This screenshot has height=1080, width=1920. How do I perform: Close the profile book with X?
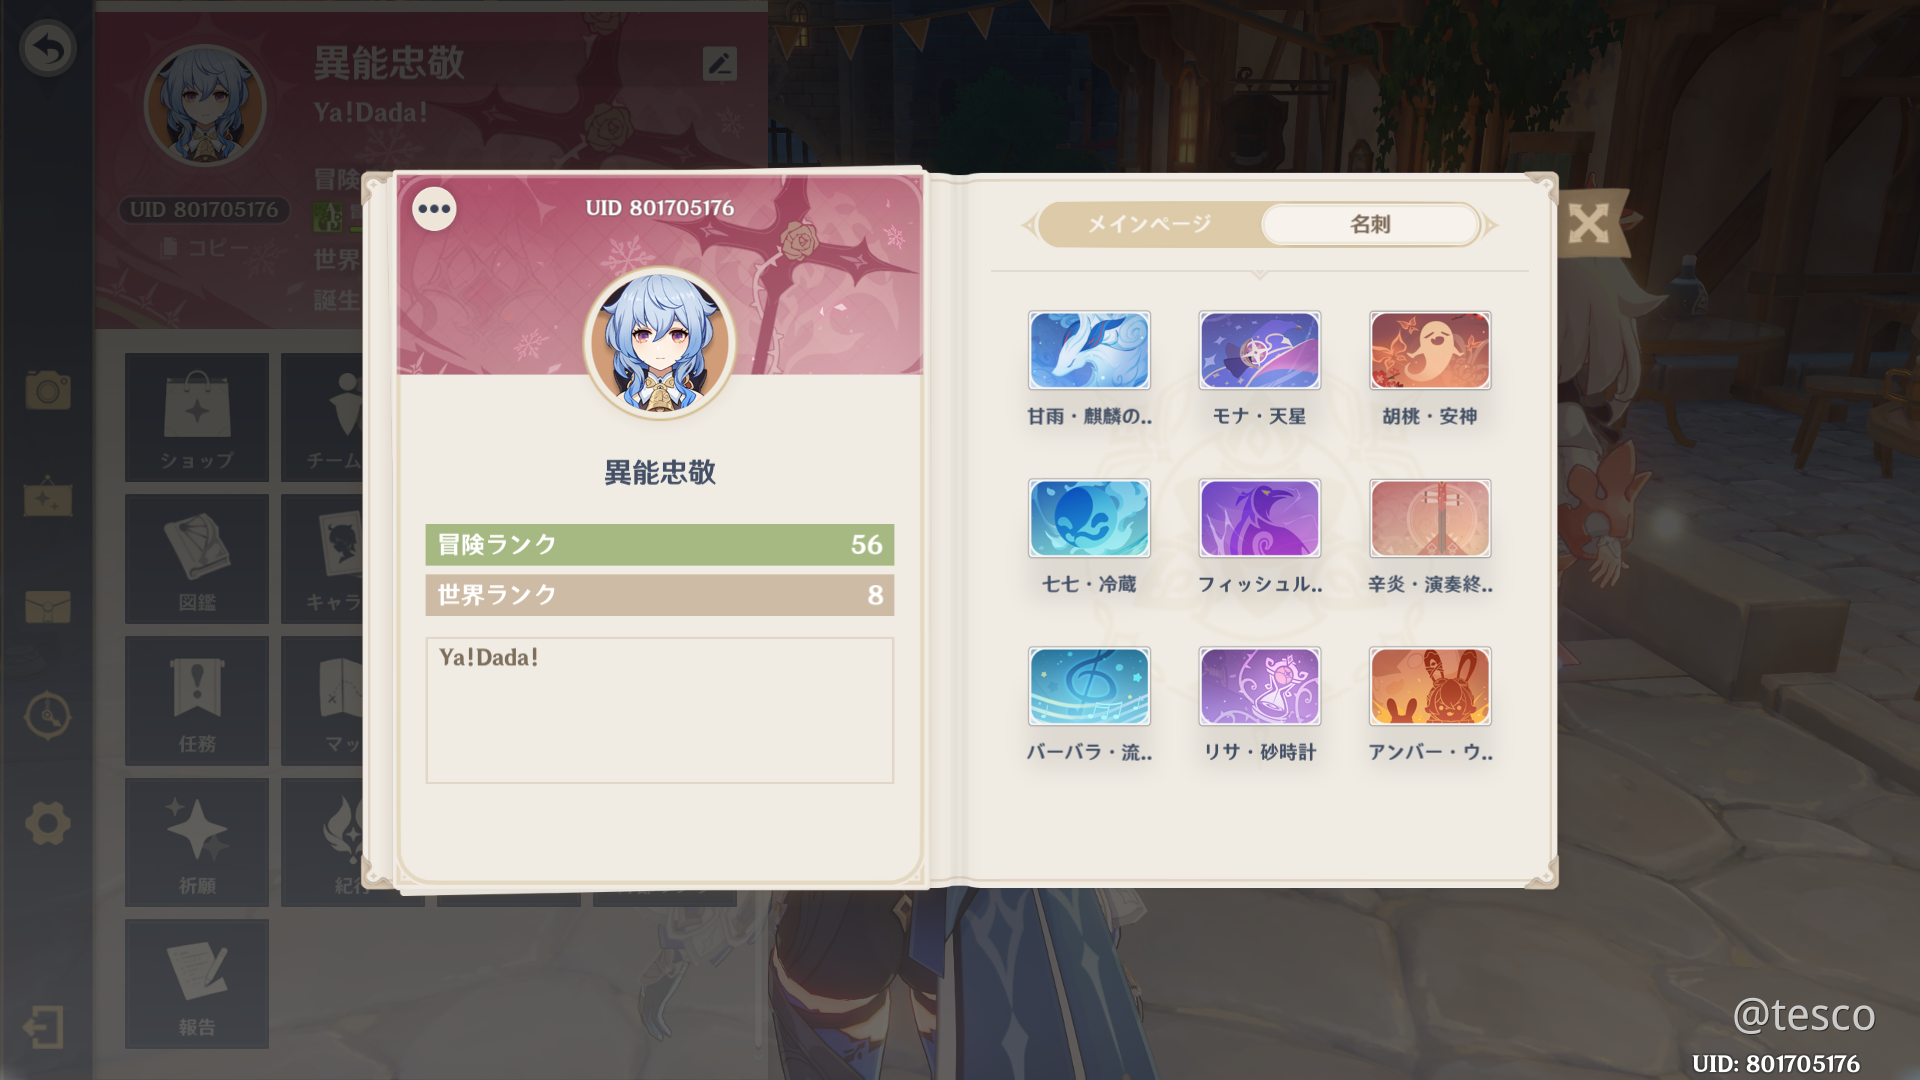pos(1588,223)
